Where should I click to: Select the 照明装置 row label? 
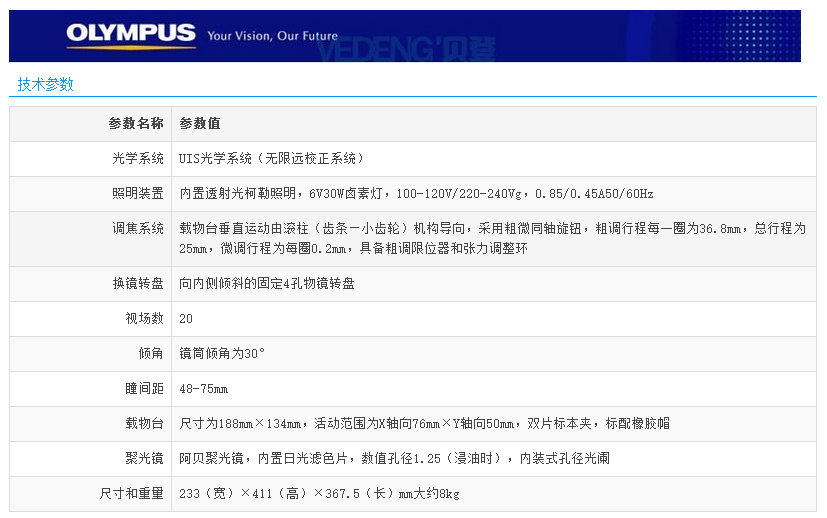tap(138, 193)
